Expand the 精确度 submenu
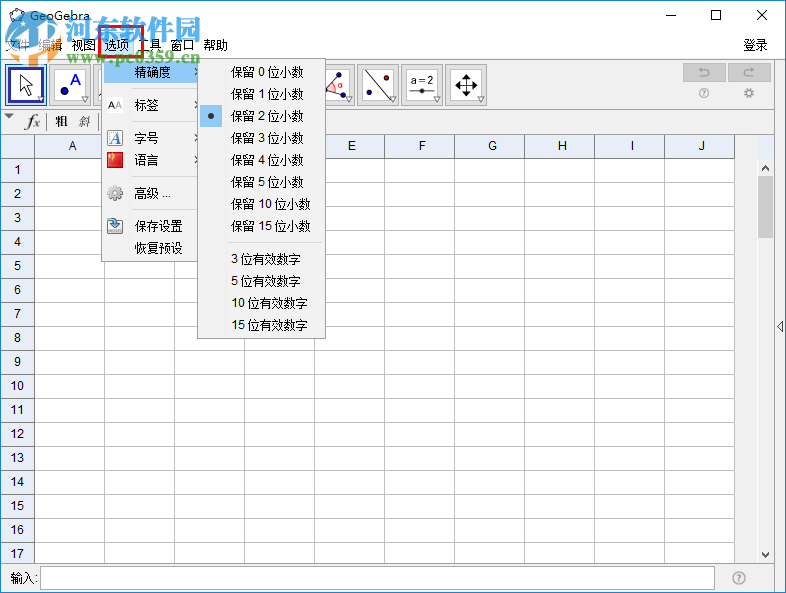The height and width of the screenshot is (593, 786). coord(151,72)
